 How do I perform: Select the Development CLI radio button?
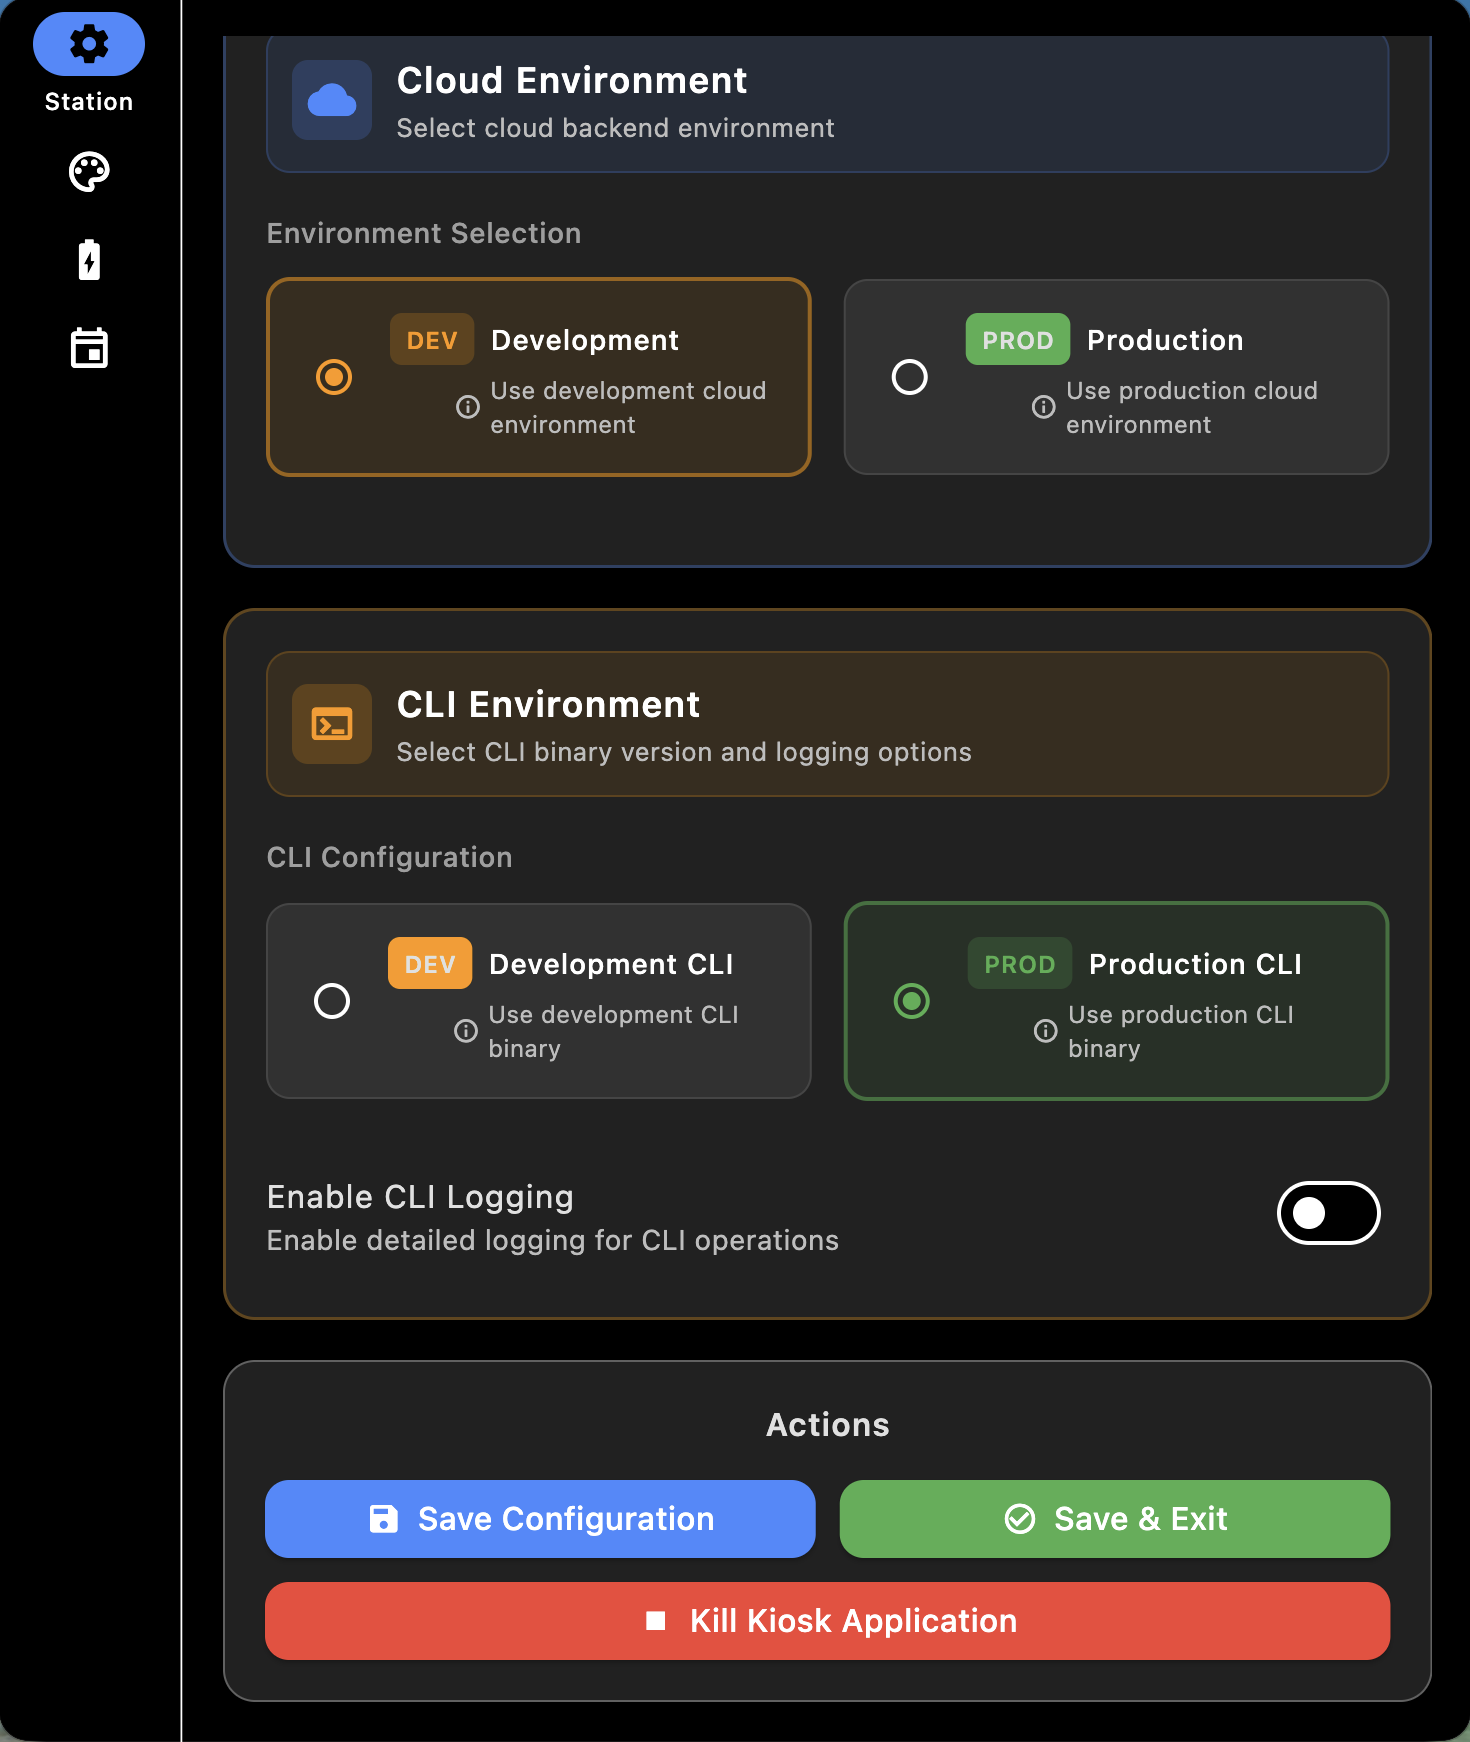click(x=332, y=1001)
